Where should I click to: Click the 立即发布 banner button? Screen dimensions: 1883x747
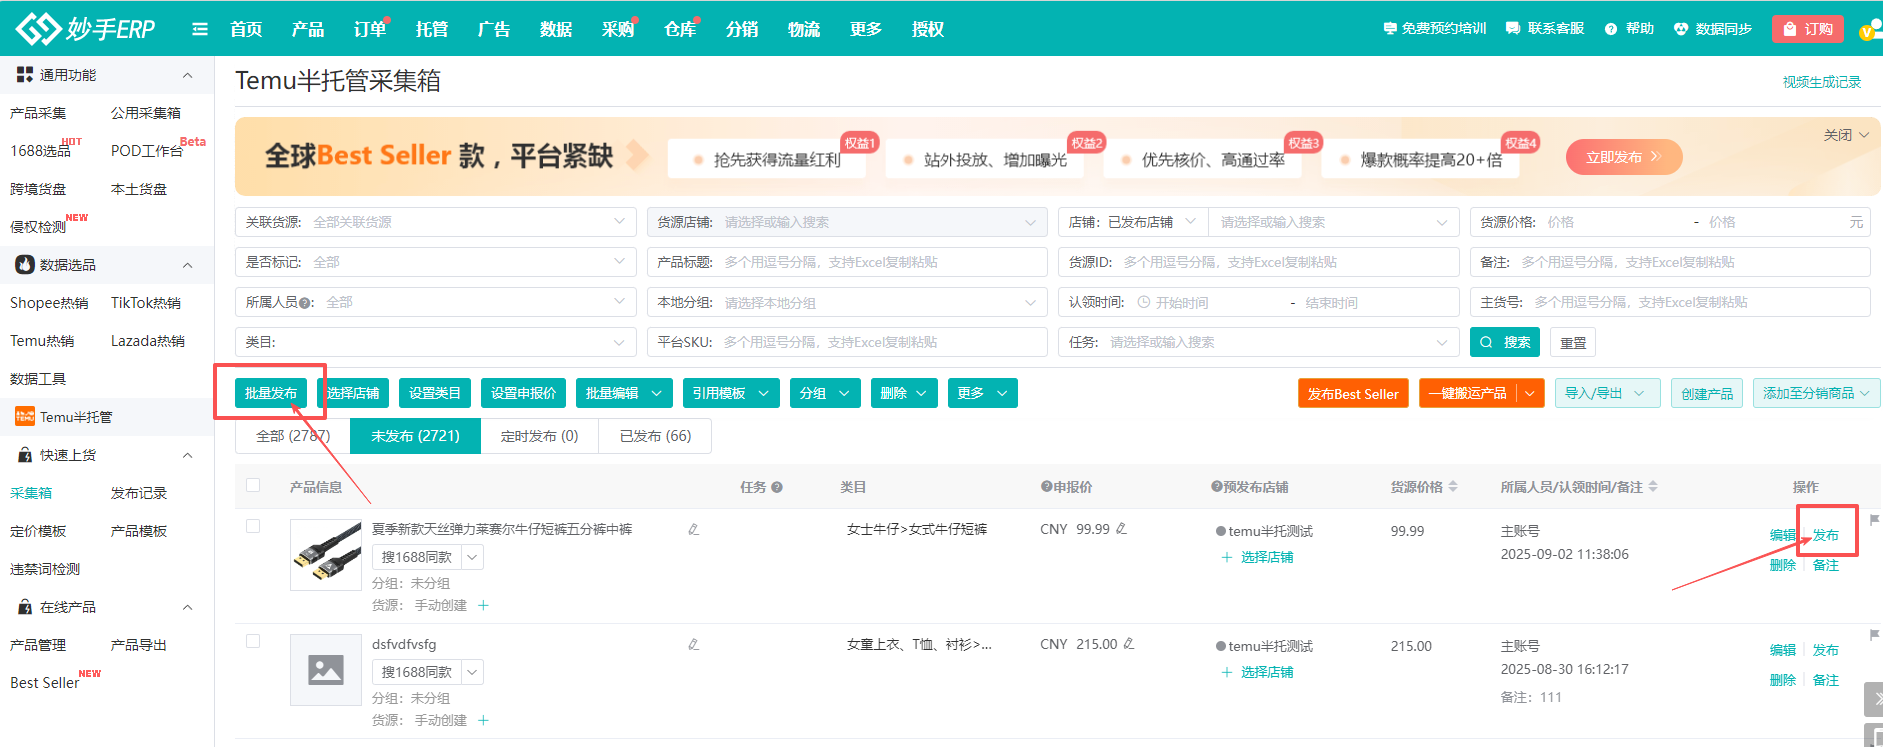[1623, 157]
